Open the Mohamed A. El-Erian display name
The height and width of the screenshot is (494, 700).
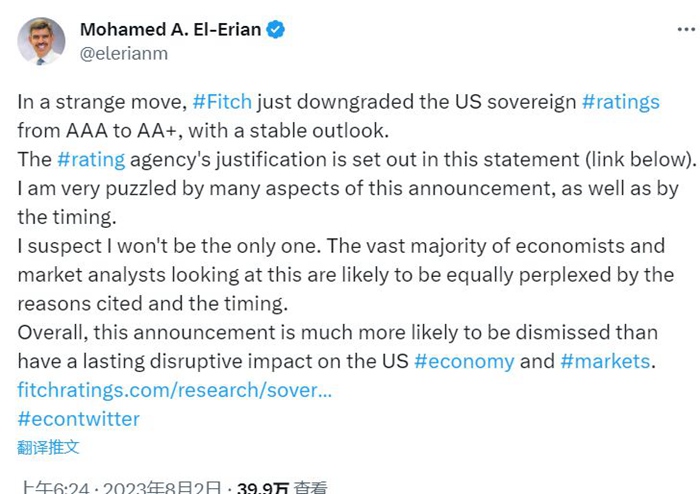coord(171,30)
